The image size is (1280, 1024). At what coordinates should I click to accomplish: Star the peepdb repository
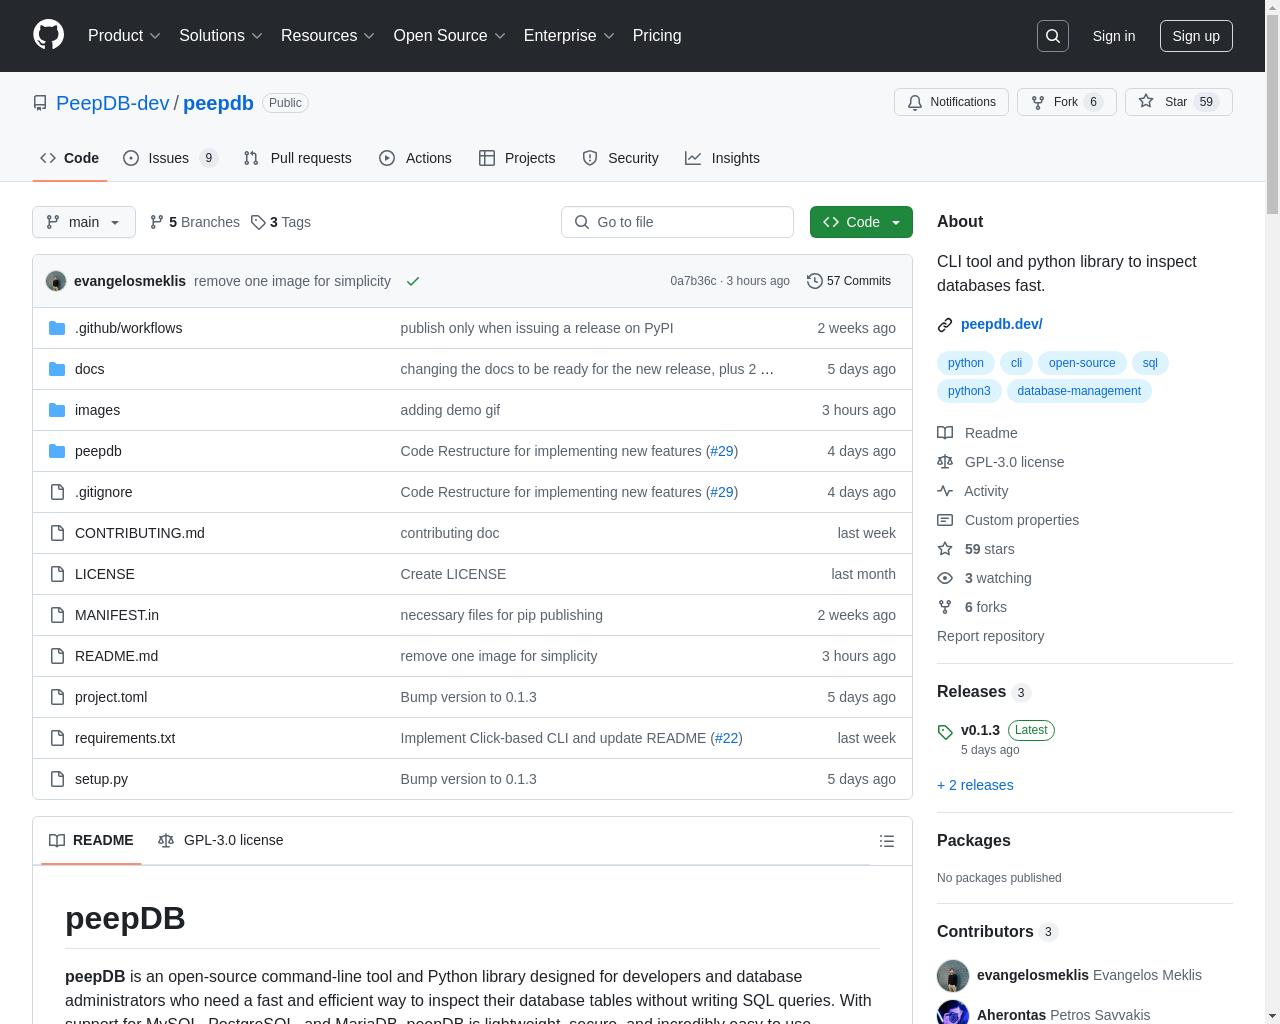click(x=1178, y=102)
